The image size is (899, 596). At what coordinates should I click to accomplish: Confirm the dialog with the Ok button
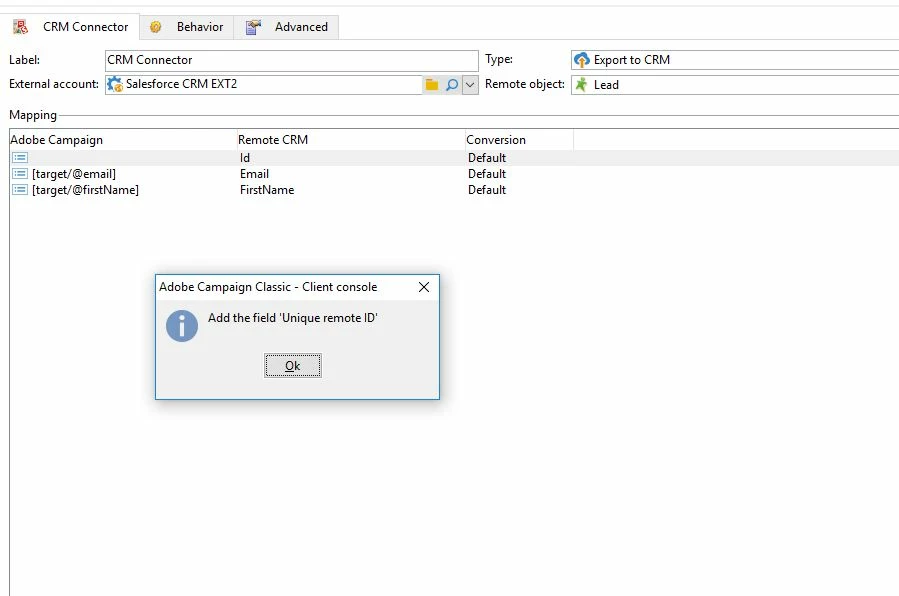click(293, 366)
